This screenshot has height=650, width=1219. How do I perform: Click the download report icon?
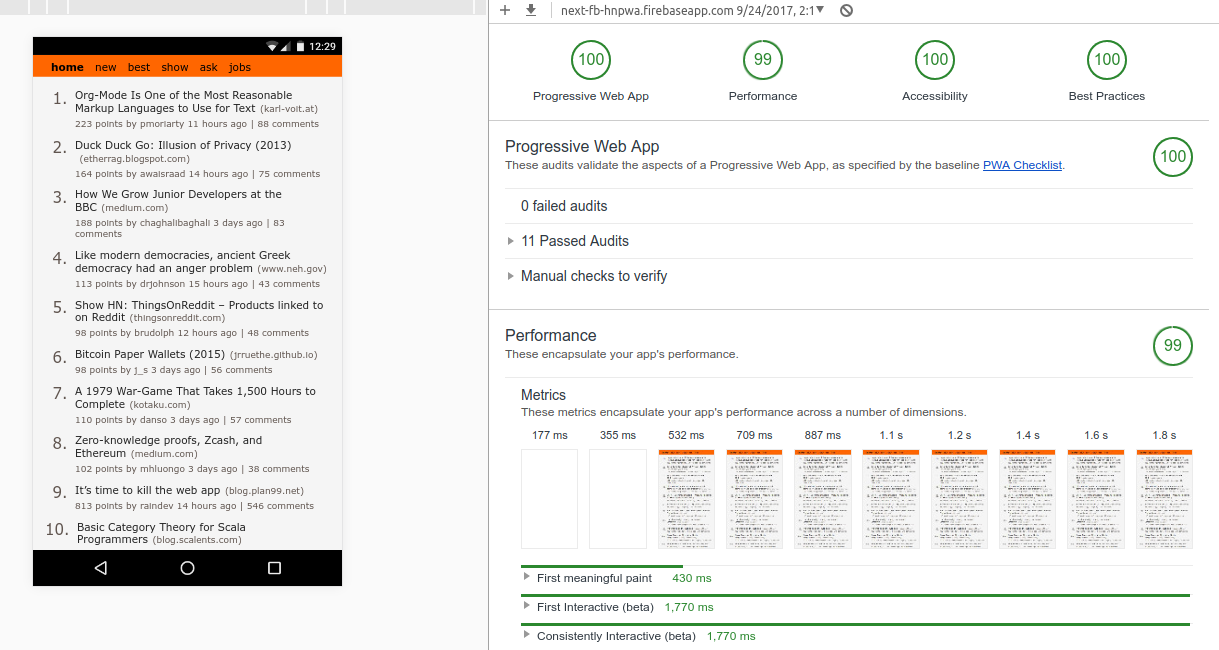coord(531,10)
